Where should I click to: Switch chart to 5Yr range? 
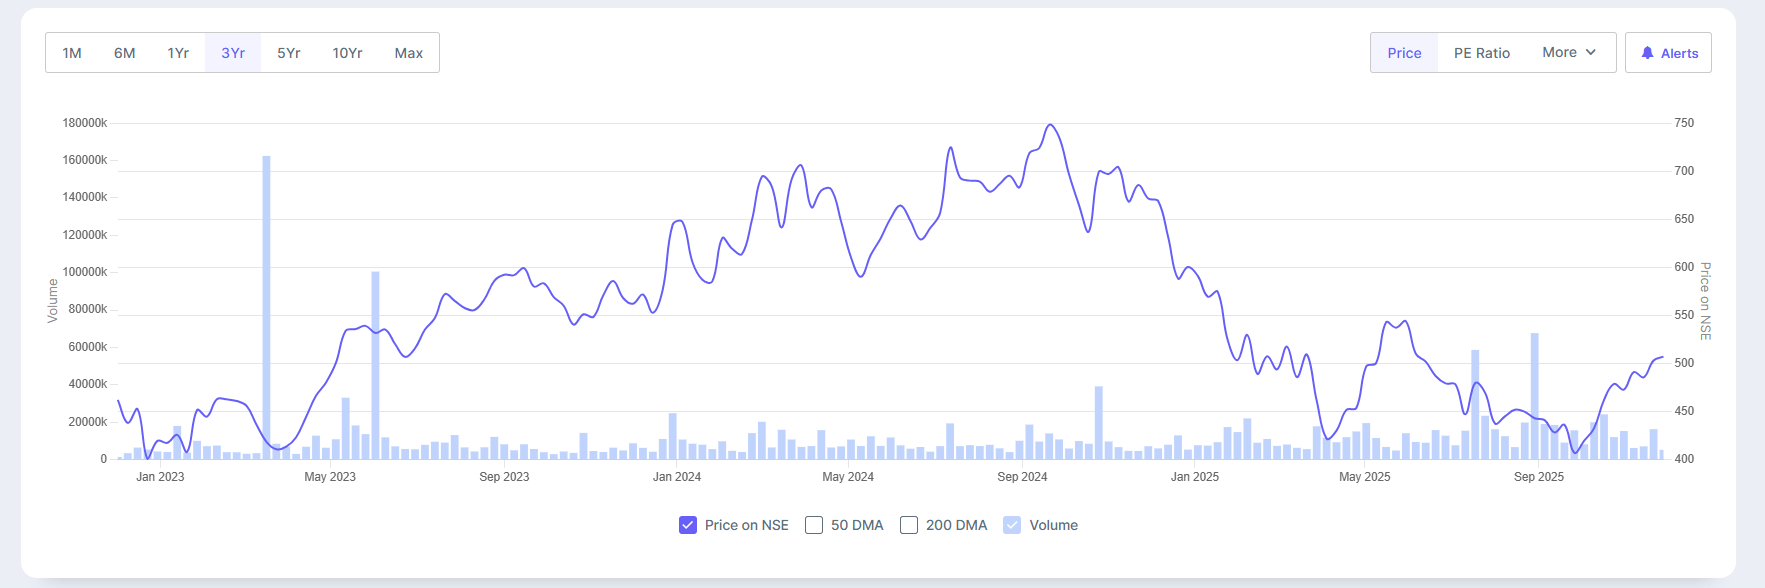click(289, 53)
